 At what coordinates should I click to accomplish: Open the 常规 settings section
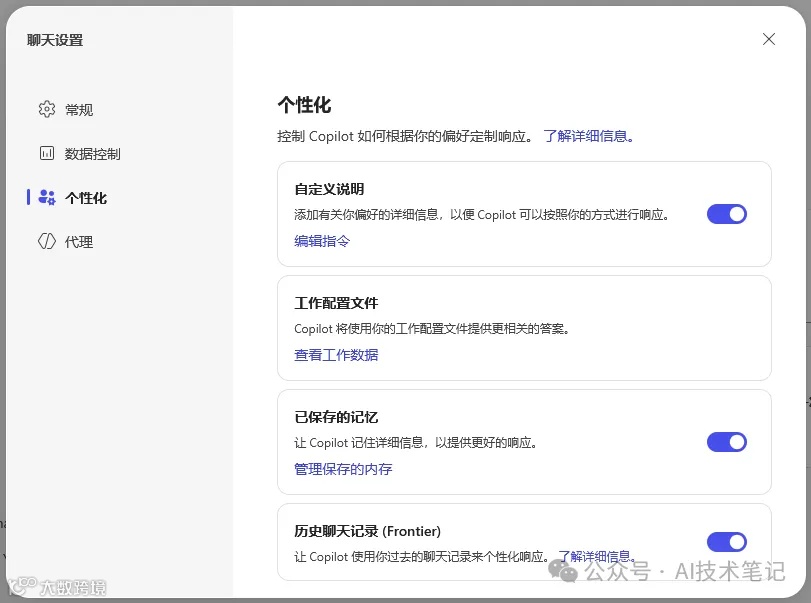79,110
